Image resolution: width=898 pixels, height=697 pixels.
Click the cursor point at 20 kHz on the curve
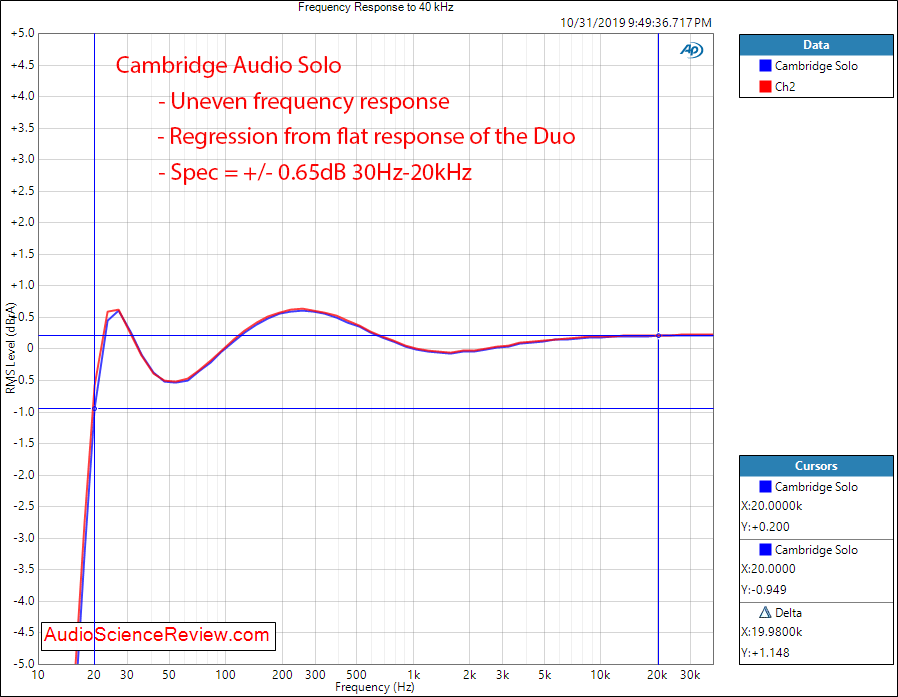pyautogui.click(x=658, y=336)
